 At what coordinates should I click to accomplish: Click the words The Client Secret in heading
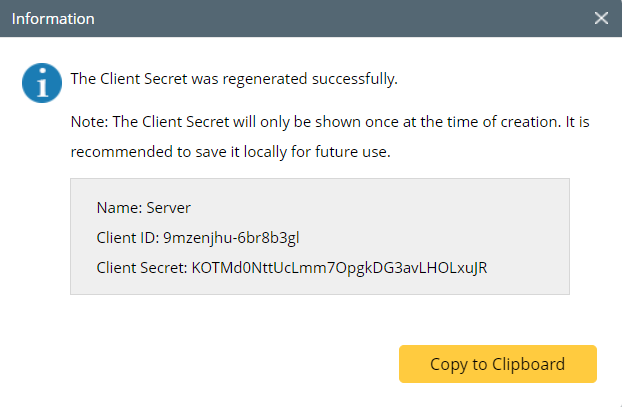tap(124, 77)
